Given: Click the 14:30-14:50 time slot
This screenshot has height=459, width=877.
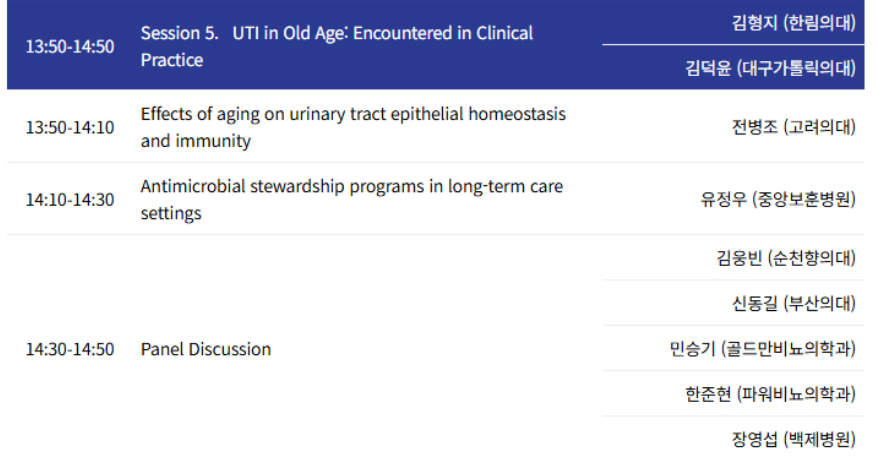Looking at the screenshot, I should pos(70,349).
